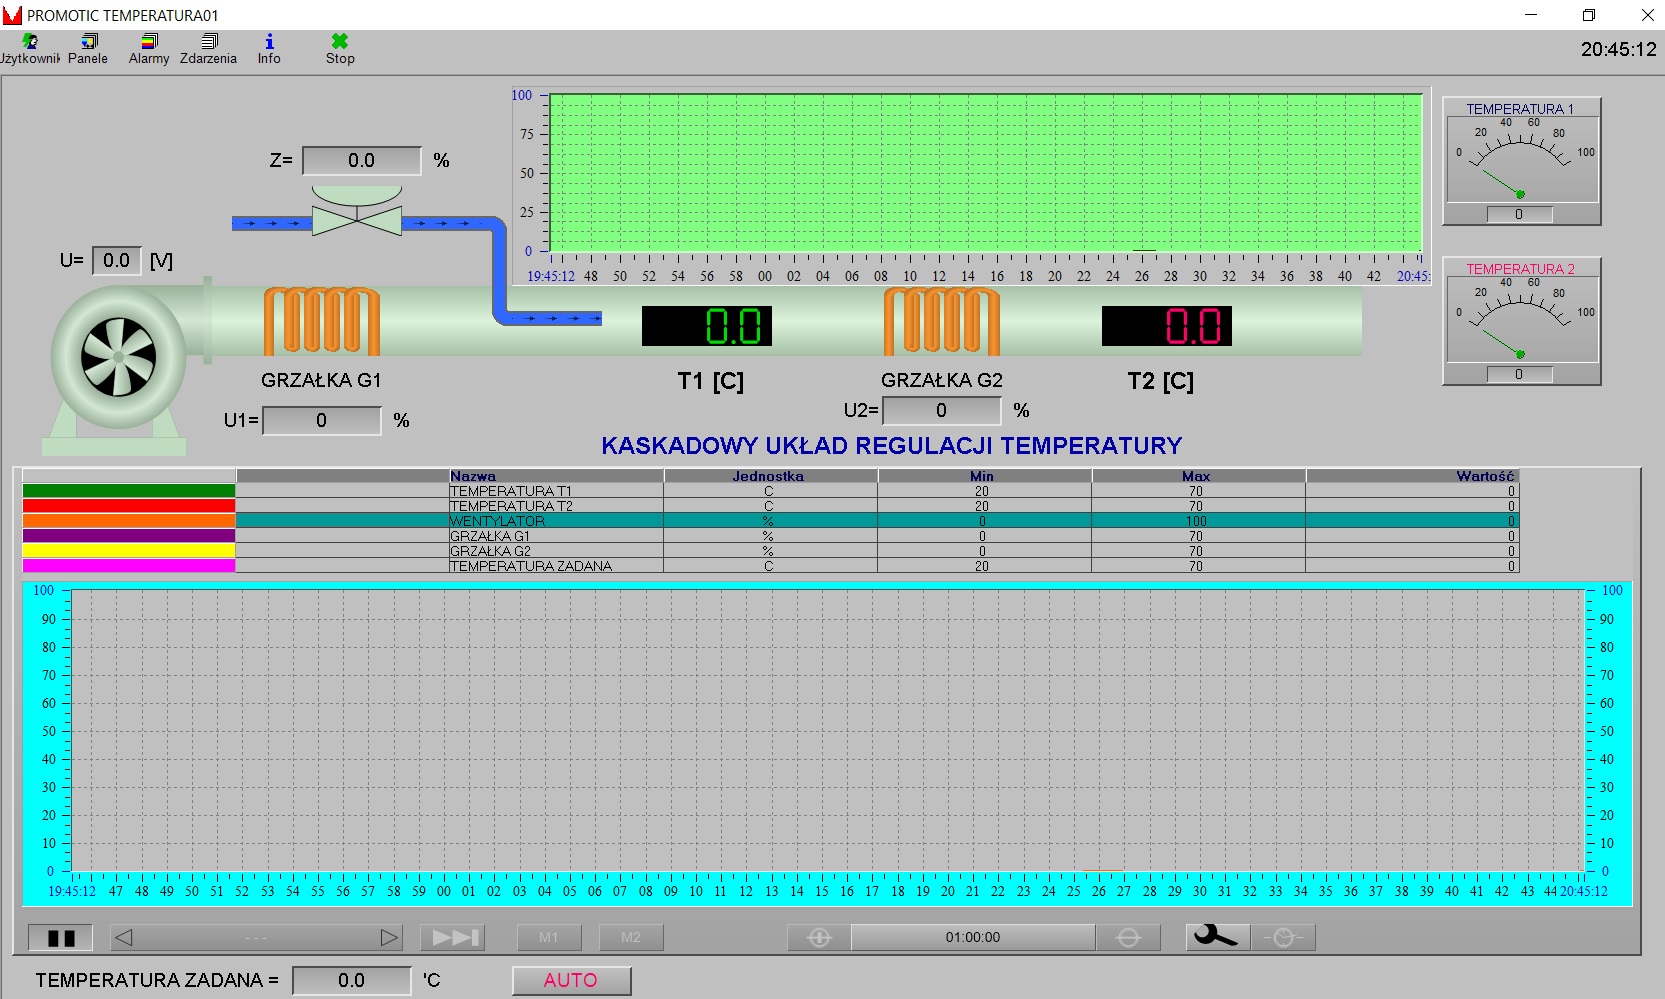Screen dimensions: 1665x999
Task: Open the Użytkownik user icon
Action: [x=30, y=42]
